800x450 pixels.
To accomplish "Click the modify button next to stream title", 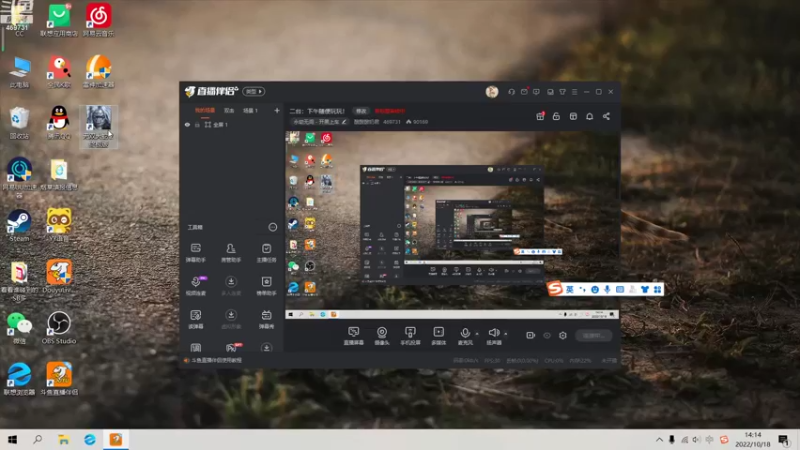I will [361, 111].
